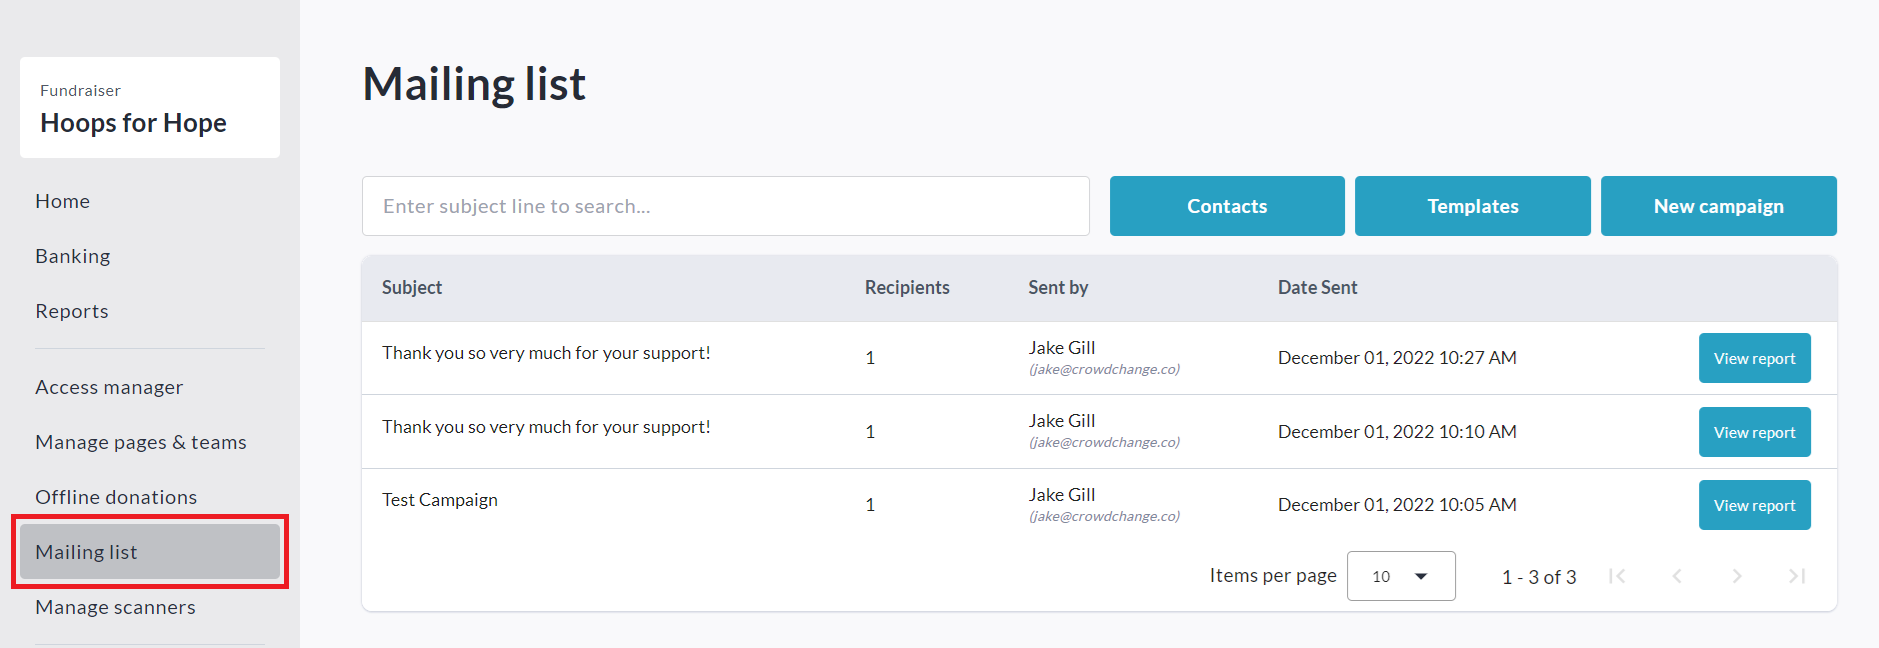Go to Manage pages & teams
This screenshot has height=648, width=1879.
click(x=141, y=442)
